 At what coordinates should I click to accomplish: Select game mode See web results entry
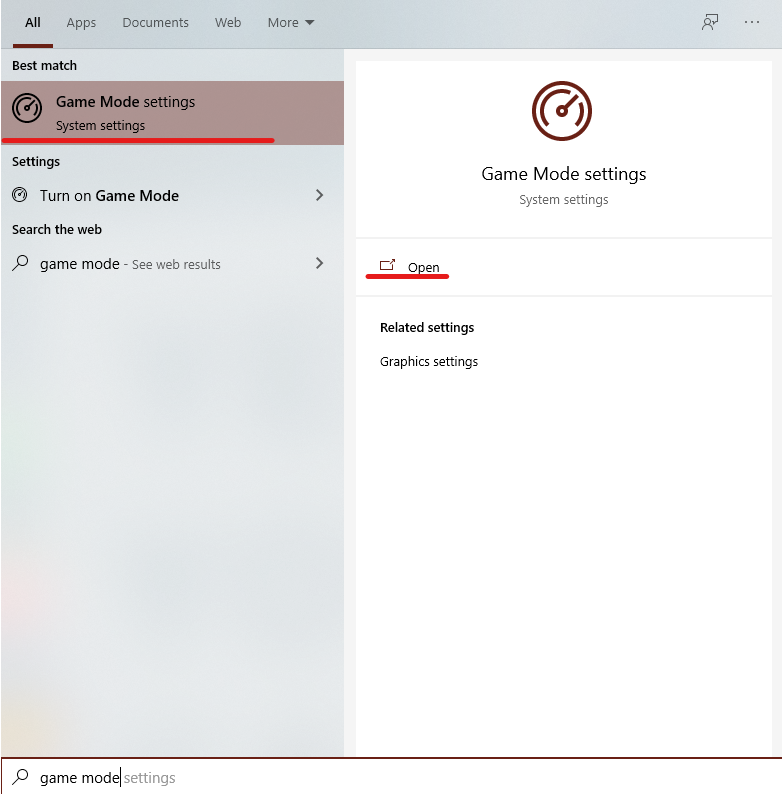pyautogui.click(x=172, y=263)
